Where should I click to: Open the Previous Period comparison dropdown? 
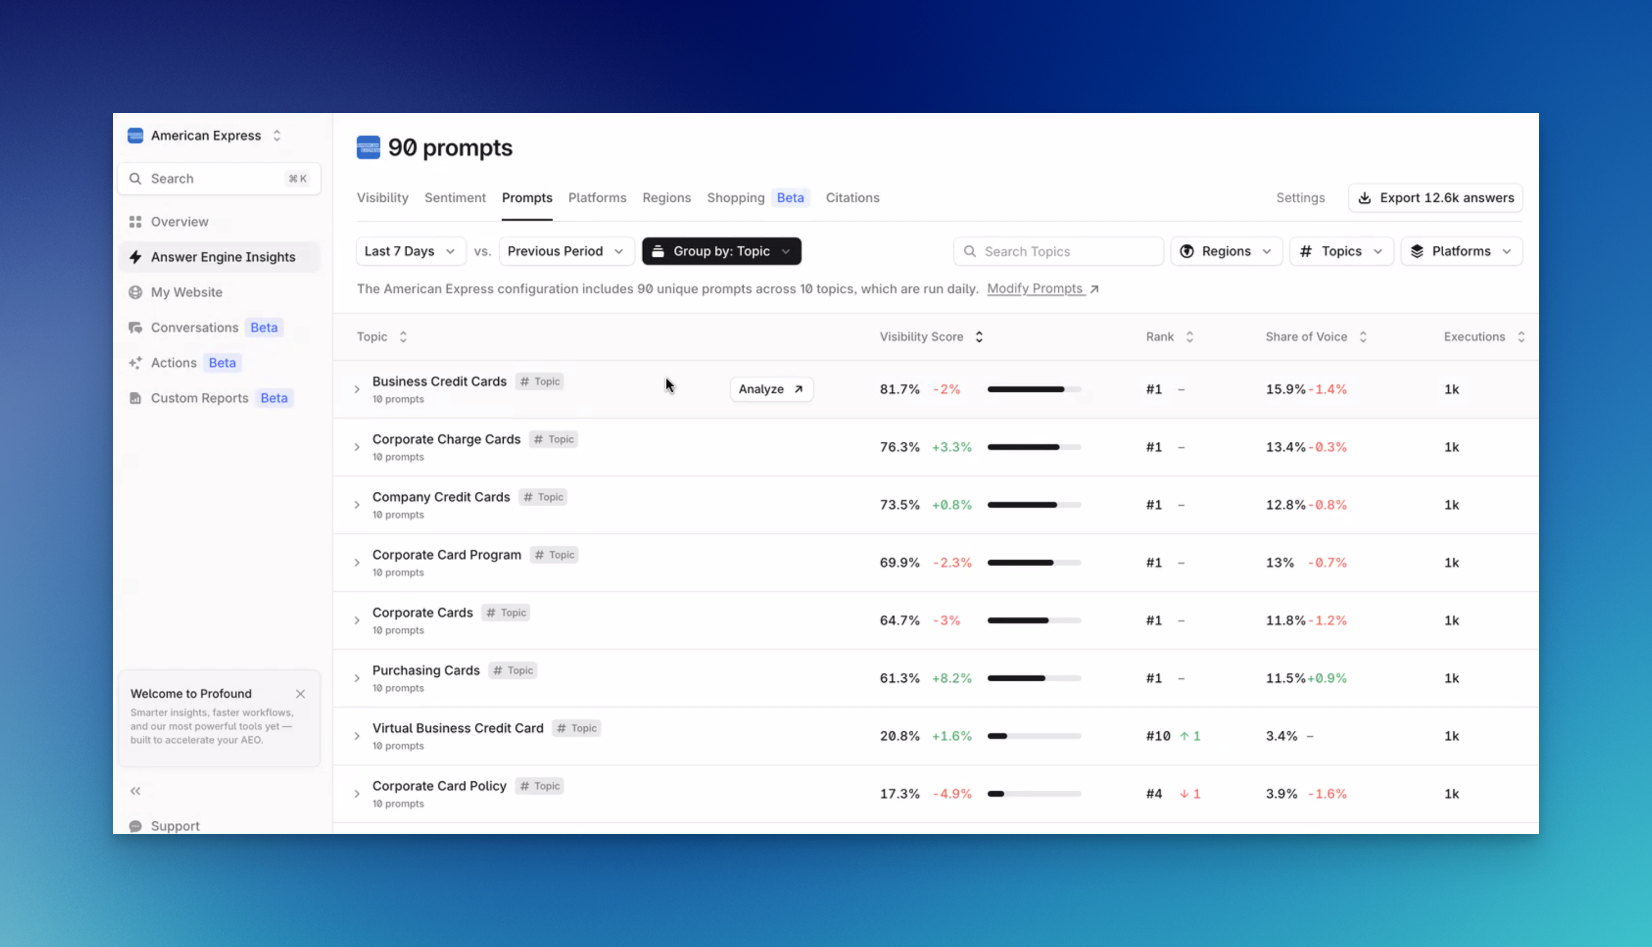[566, 252]
